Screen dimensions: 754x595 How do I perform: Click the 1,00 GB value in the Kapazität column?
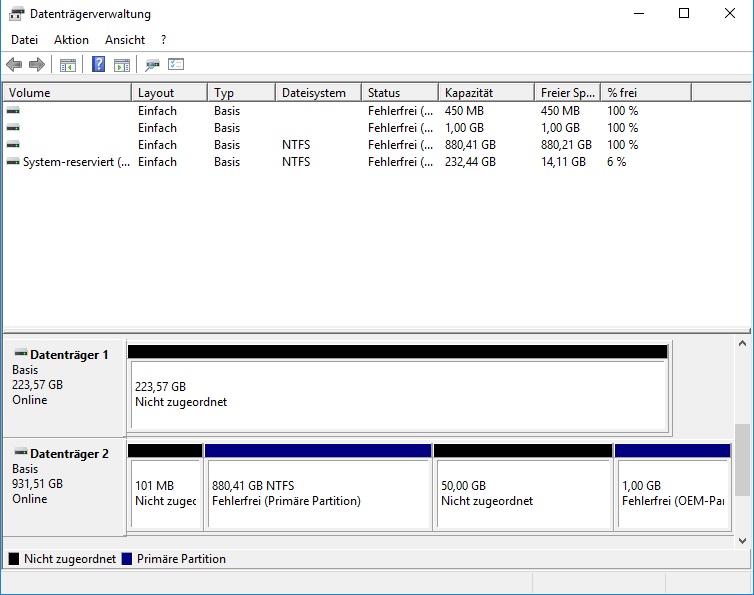pos(464,128)
